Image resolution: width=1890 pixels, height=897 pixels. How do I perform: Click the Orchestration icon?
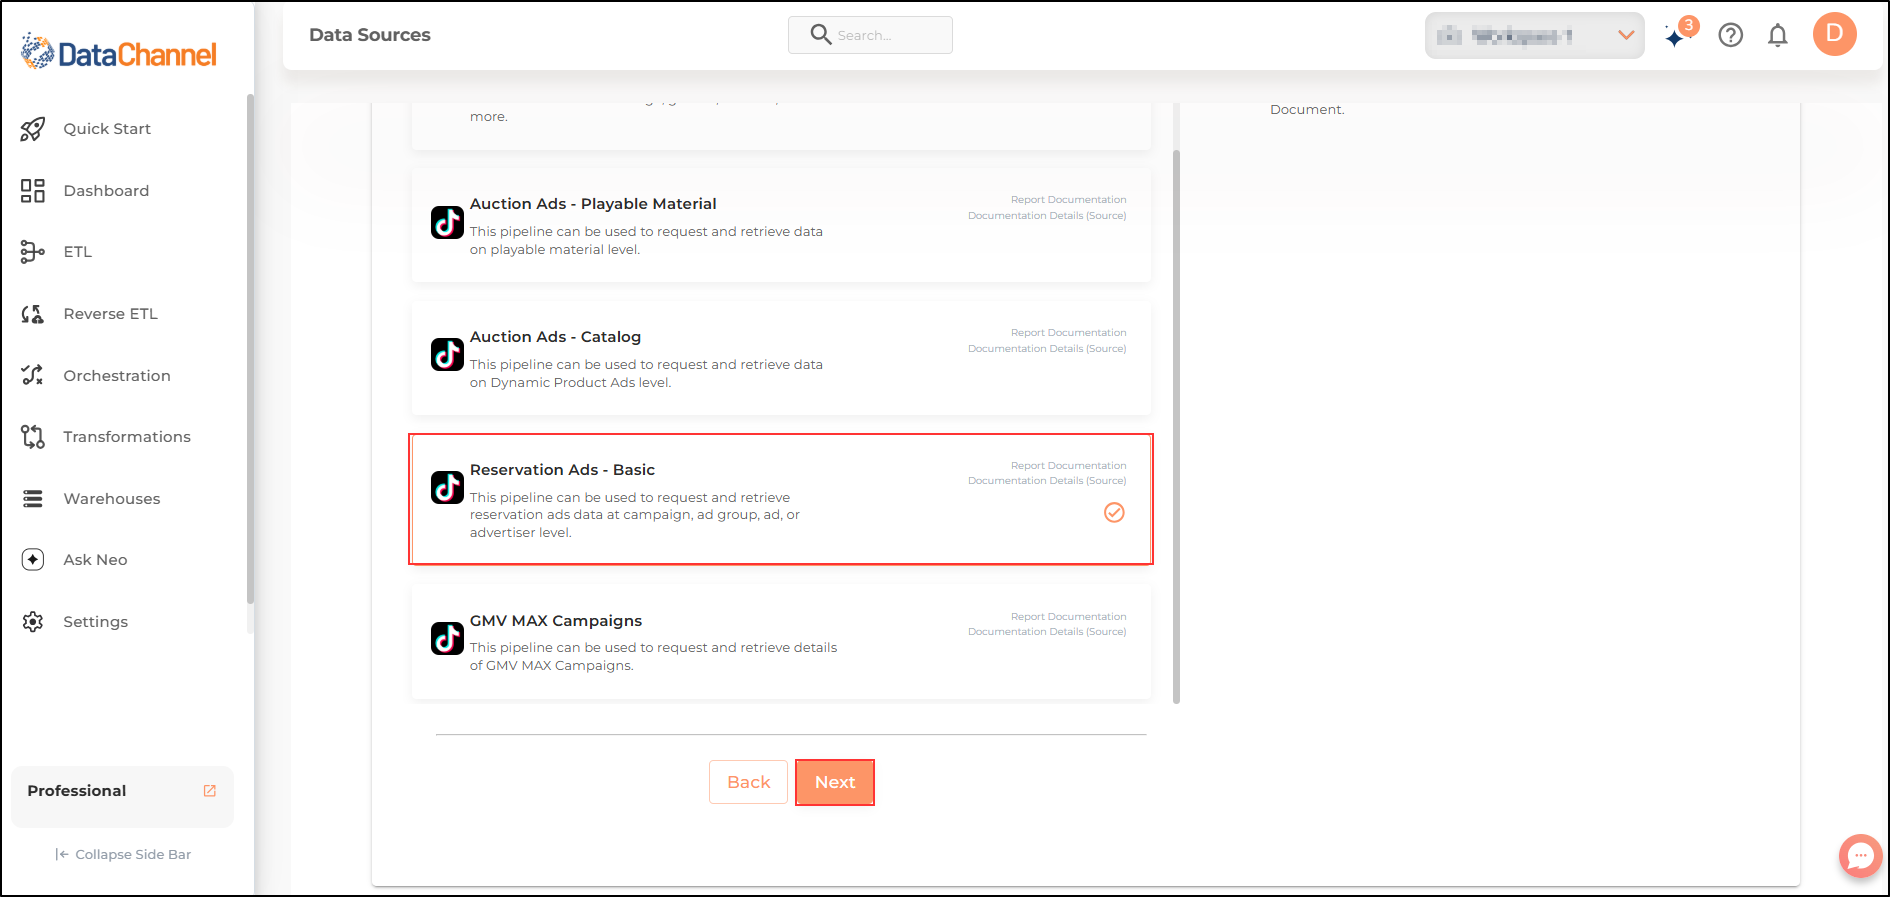click(33, 375)
